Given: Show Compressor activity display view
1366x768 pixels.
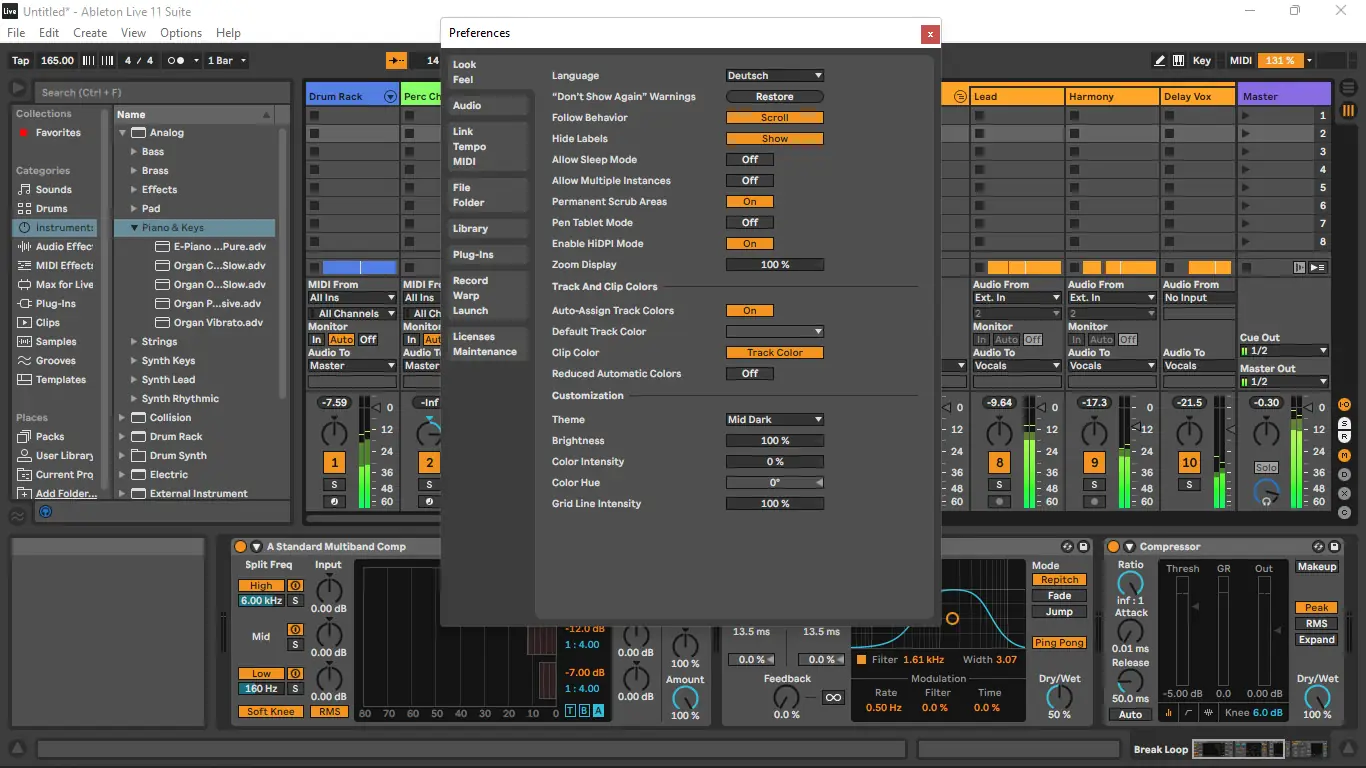Looking at the screenshot, I should [1210, 713].
